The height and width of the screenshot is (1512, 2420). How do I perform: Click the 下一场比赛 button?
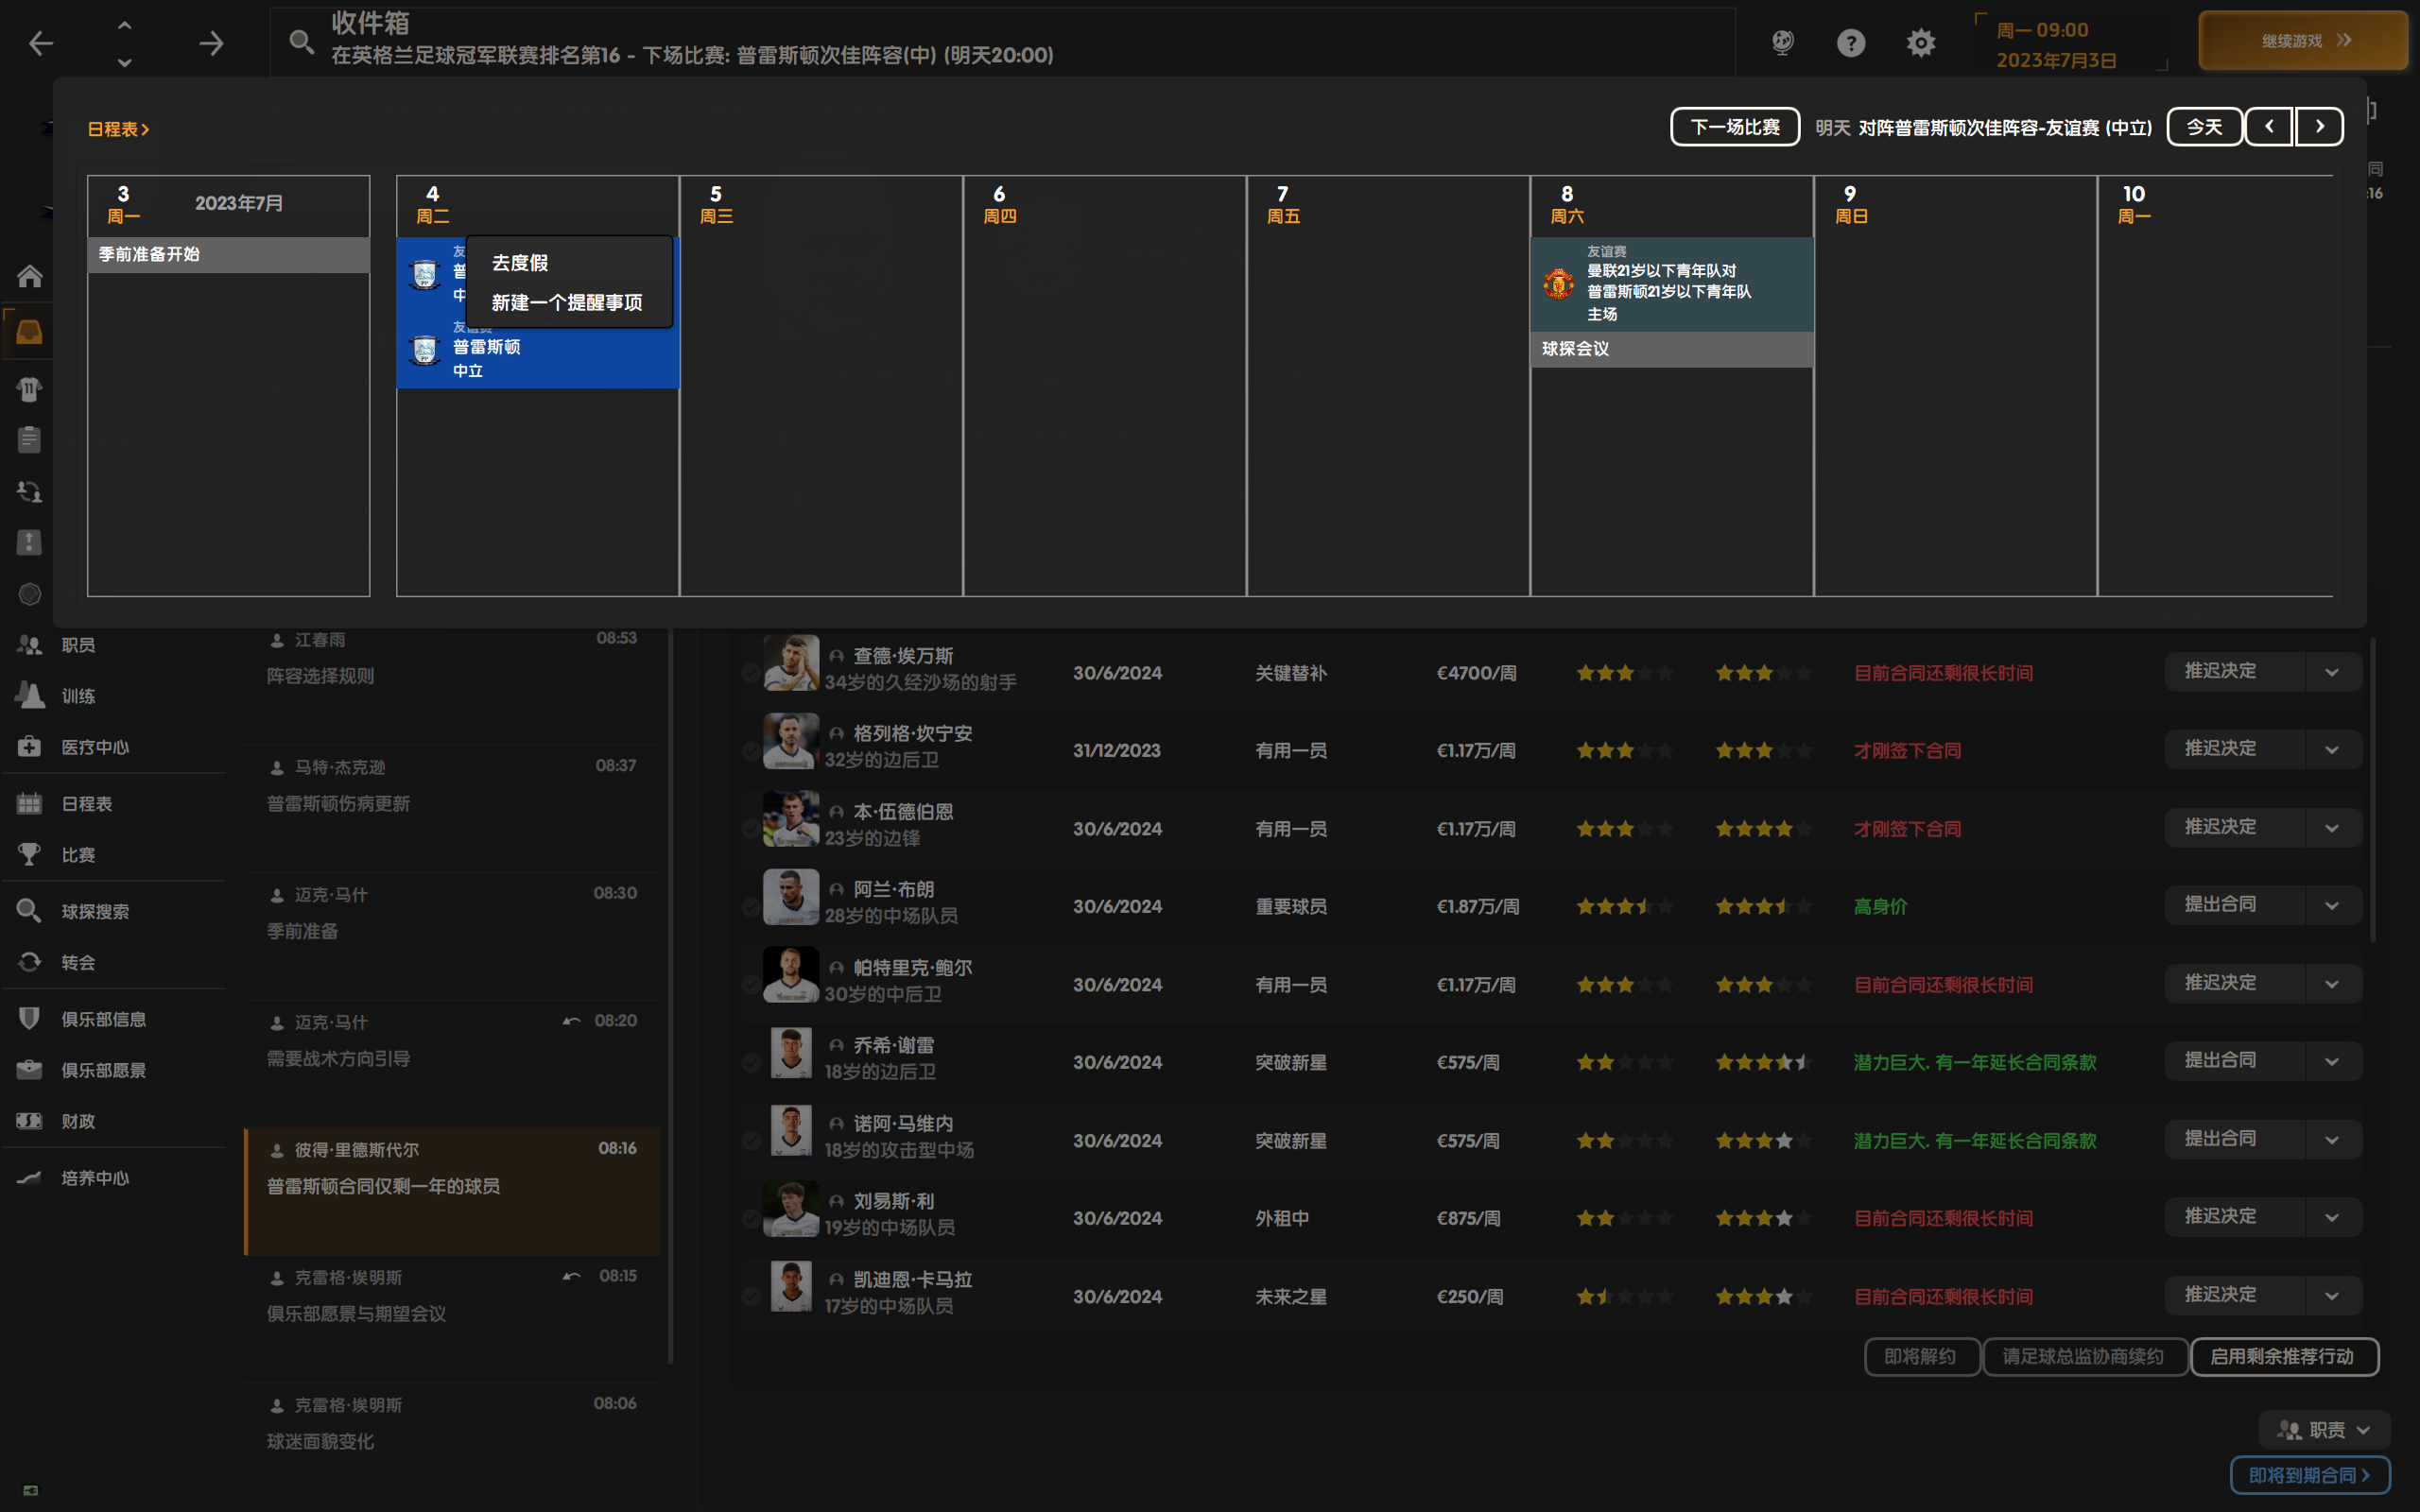(x=1734, y=127)
